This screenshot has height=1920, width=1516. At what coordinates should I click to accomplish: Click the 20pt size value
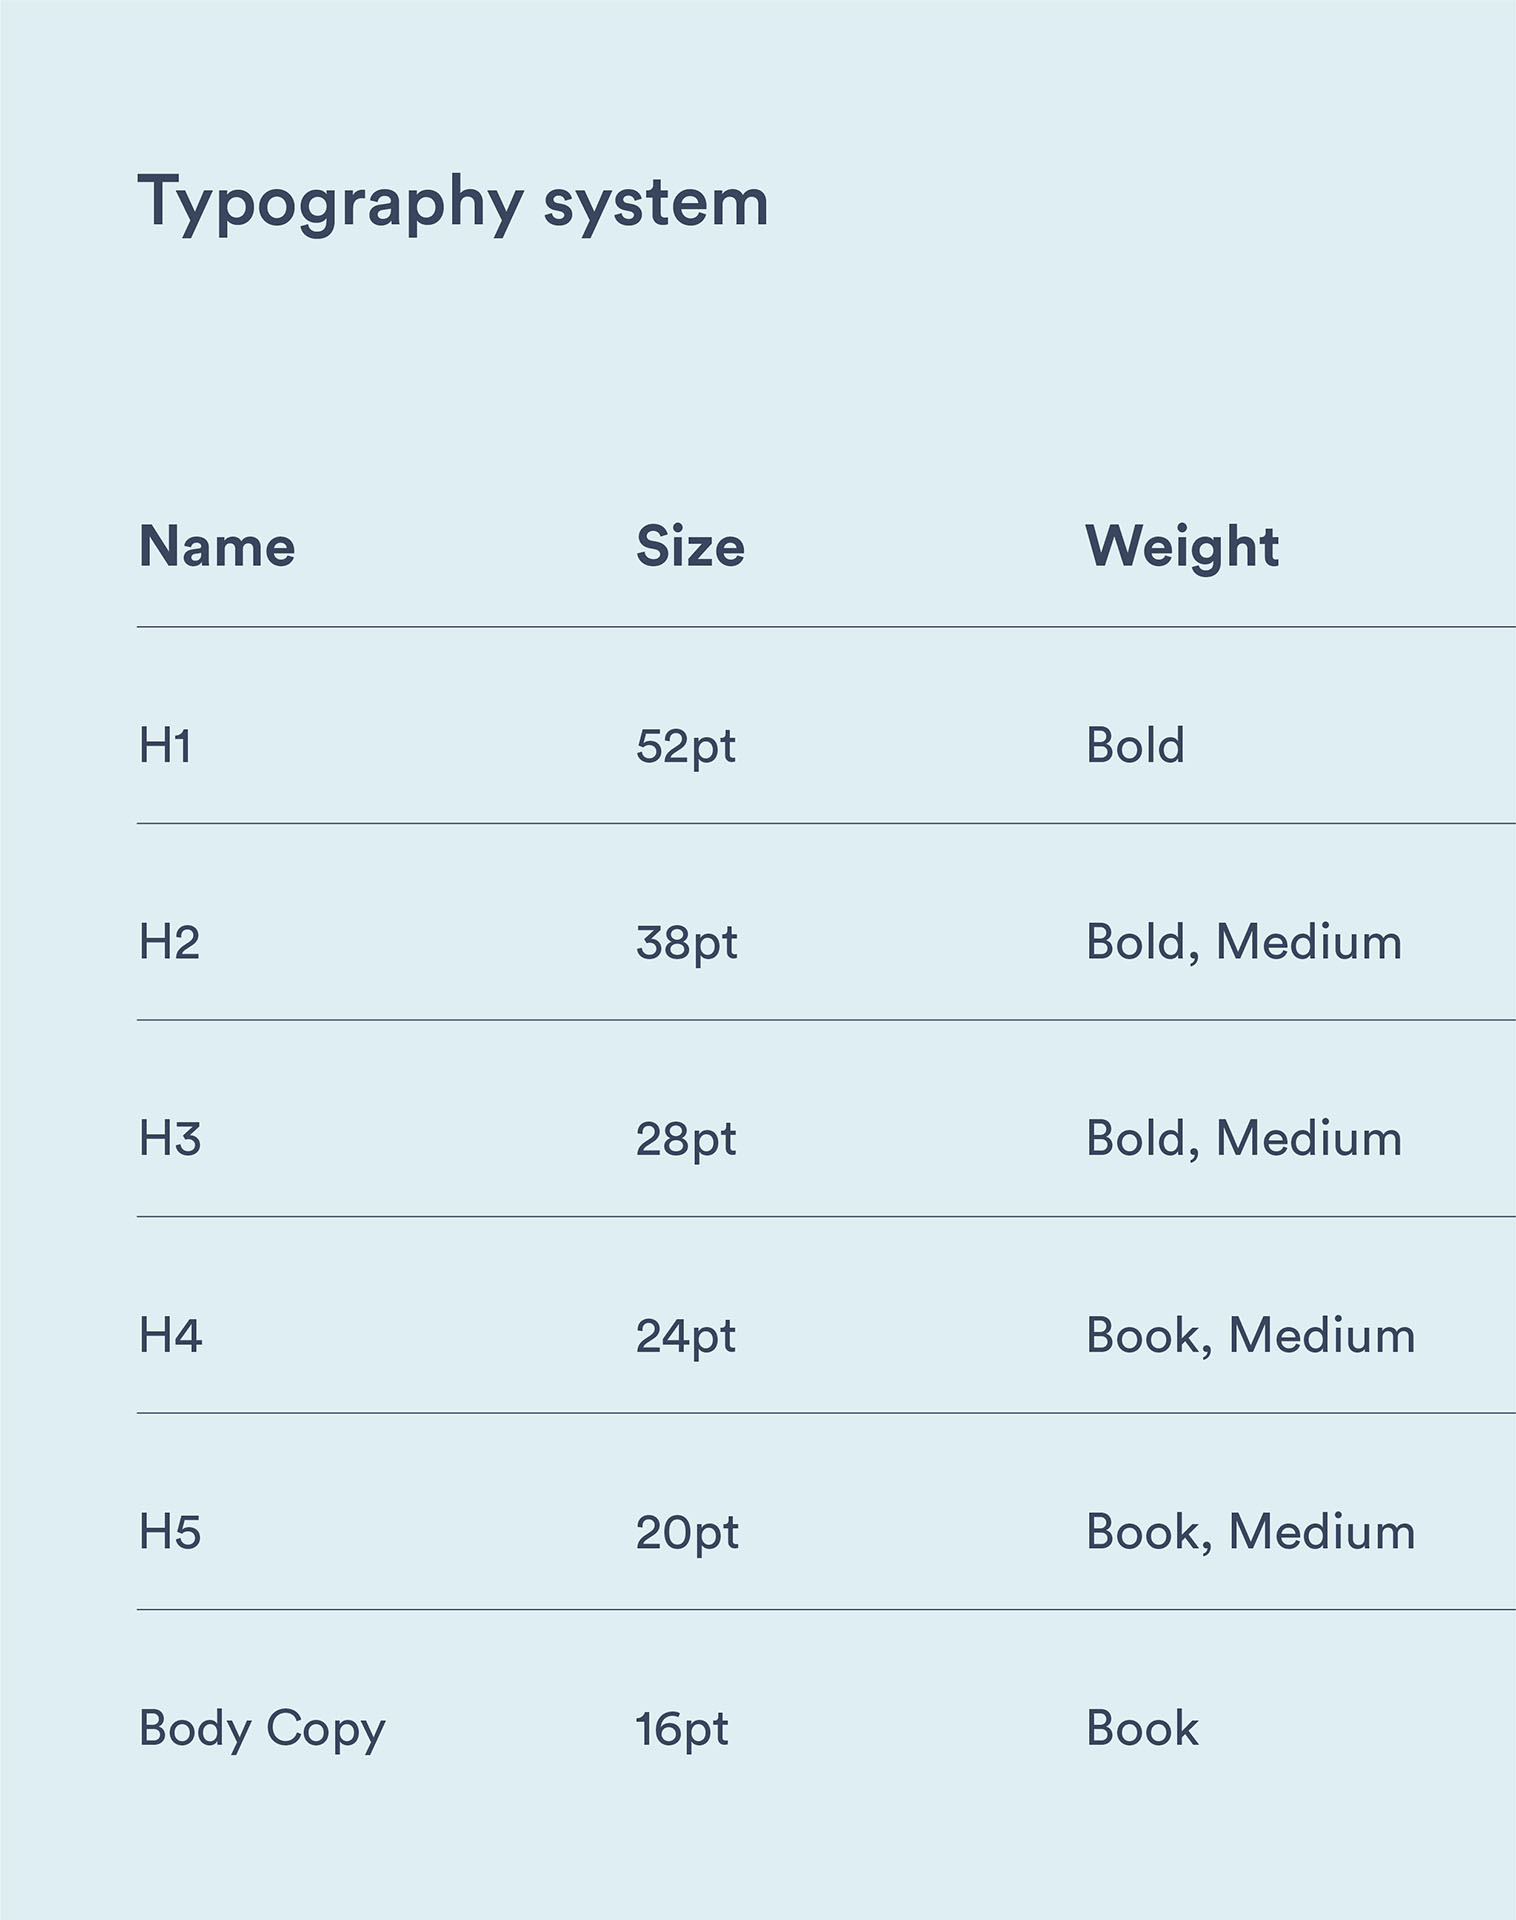(x=688, y=1534)
